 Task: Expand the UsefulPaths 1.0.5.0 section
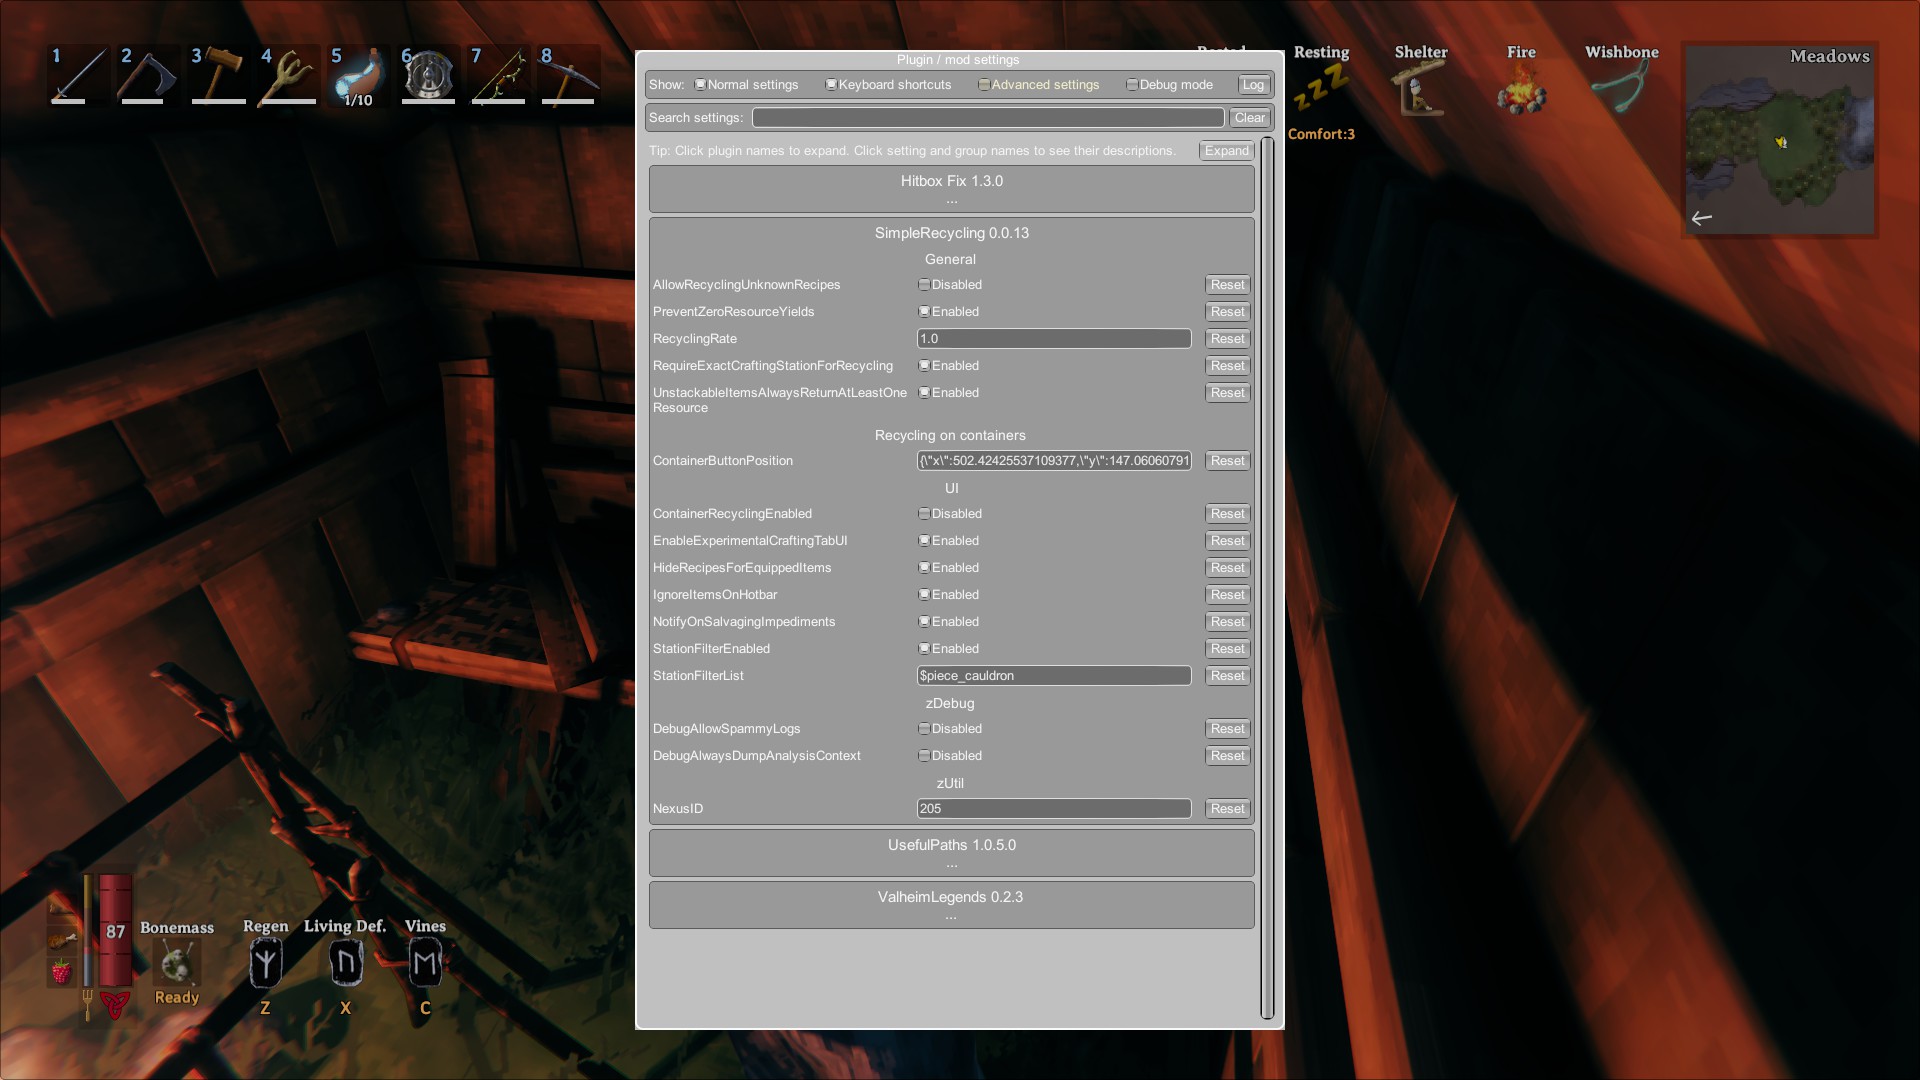point(952,845)
